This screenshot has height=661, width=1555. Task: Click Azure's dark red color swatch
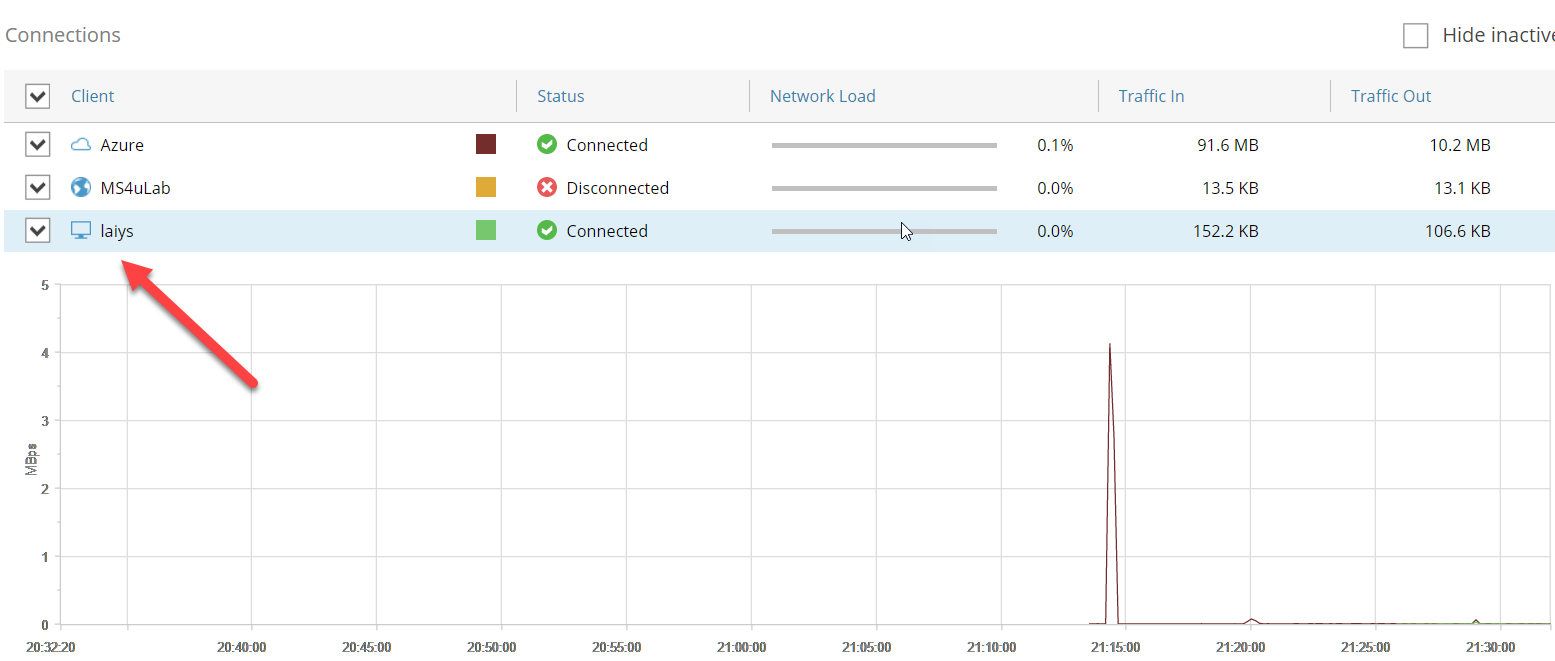486,145
